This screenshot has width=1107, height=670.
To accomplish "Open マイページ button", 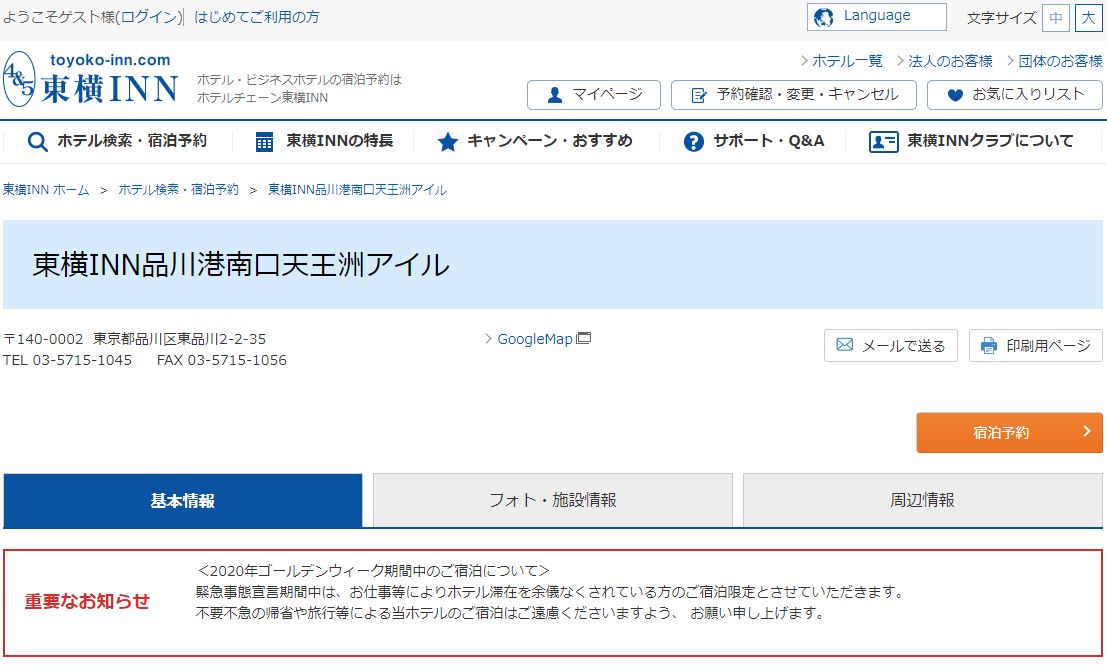I will pos(594,95).
